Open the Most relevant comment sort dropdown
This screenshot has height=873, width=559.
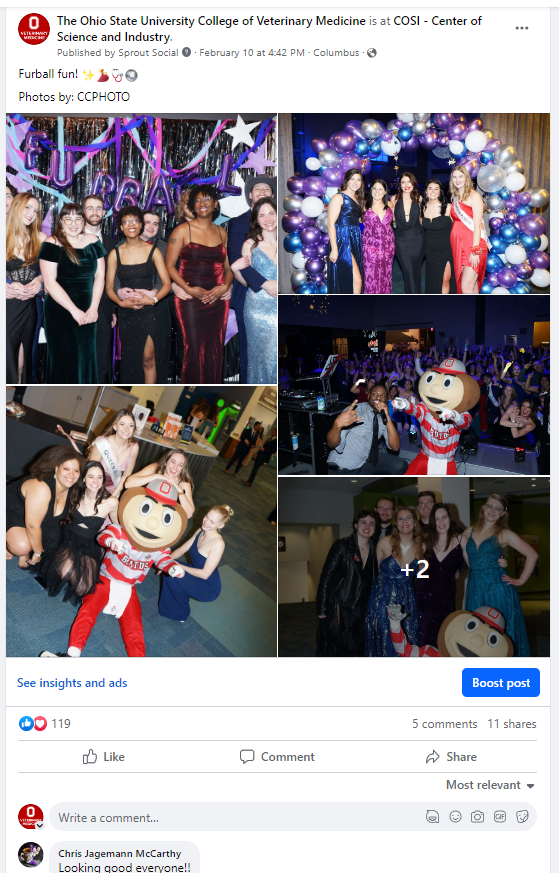pos(490,785)
